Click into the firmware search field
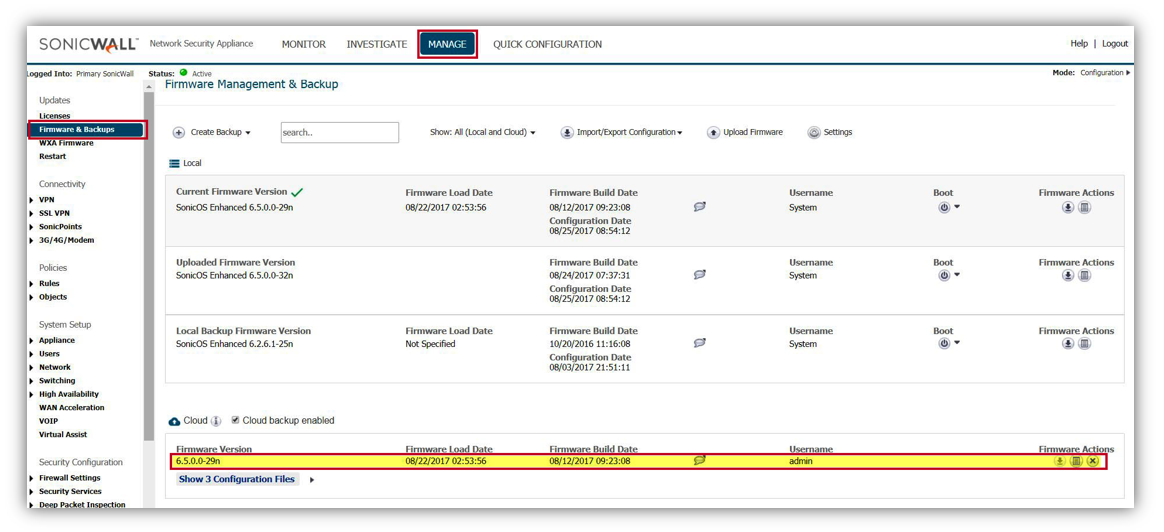Image resolution: width=1164 pixels, height=532 pixels. point(339,133)
